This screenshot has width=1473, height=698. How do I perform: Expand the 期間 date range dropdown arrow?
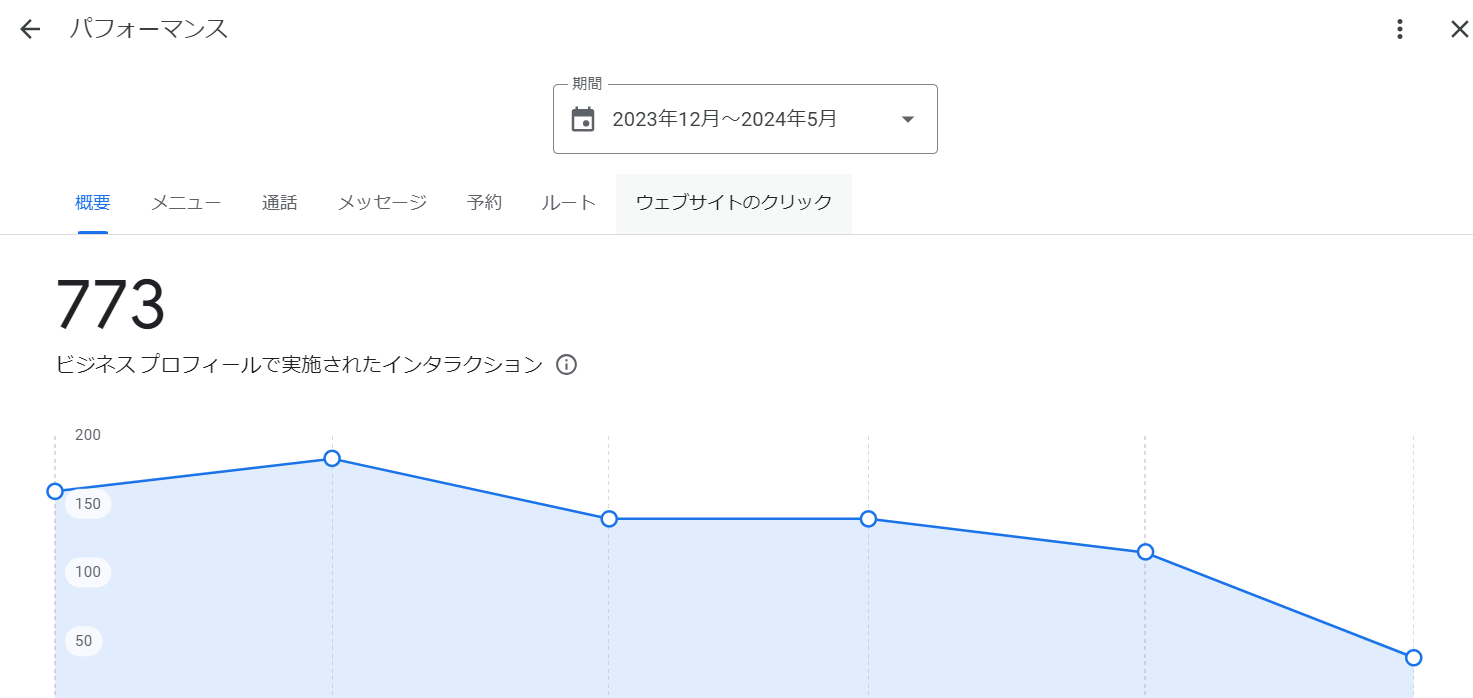[x=906, y=118]
